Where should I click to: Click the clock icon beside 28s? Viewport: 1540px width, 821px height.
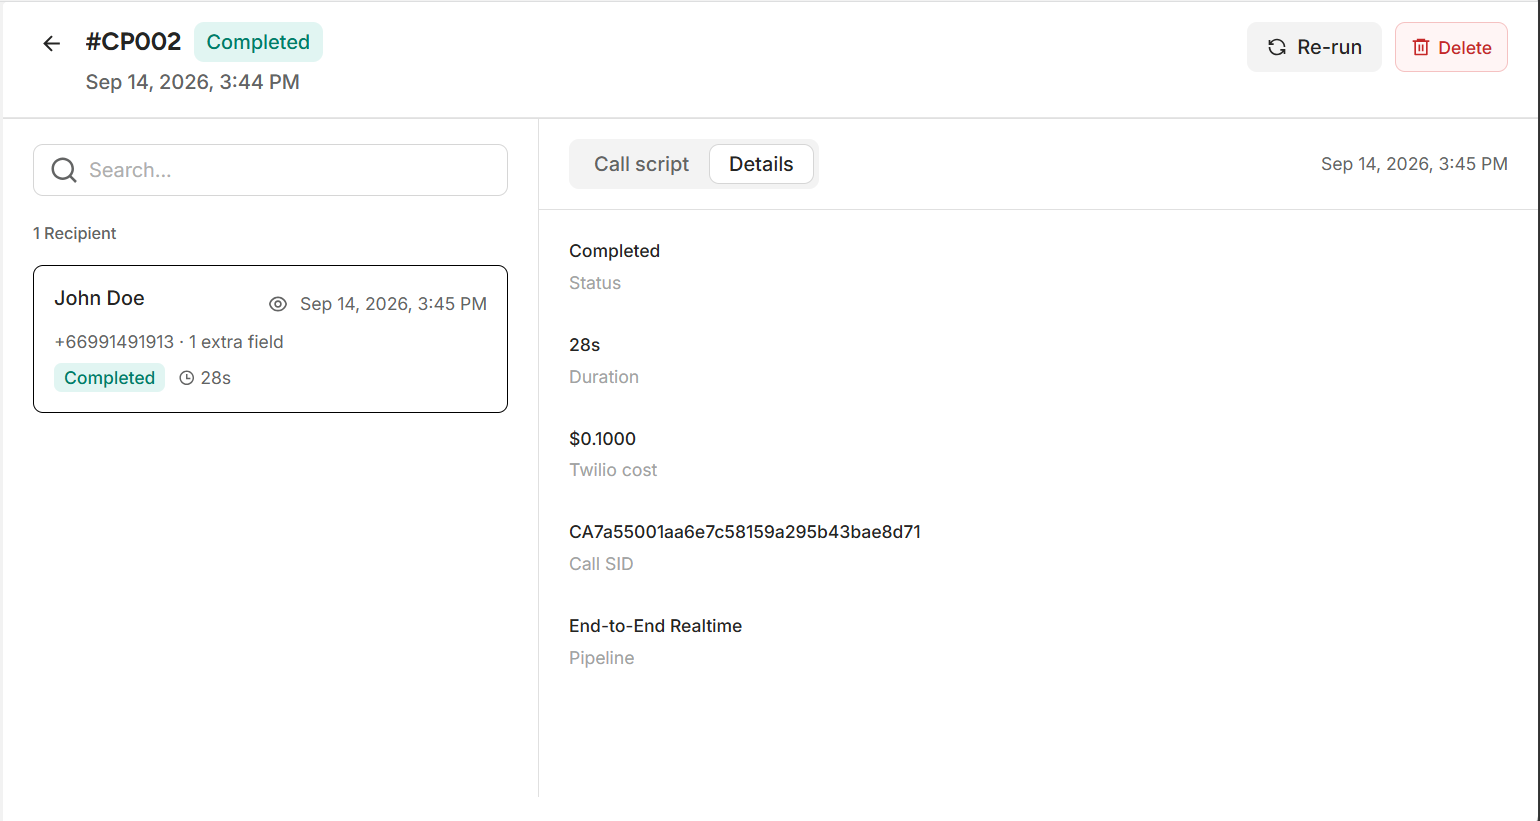pyautogui.click(x=187, y=378)
